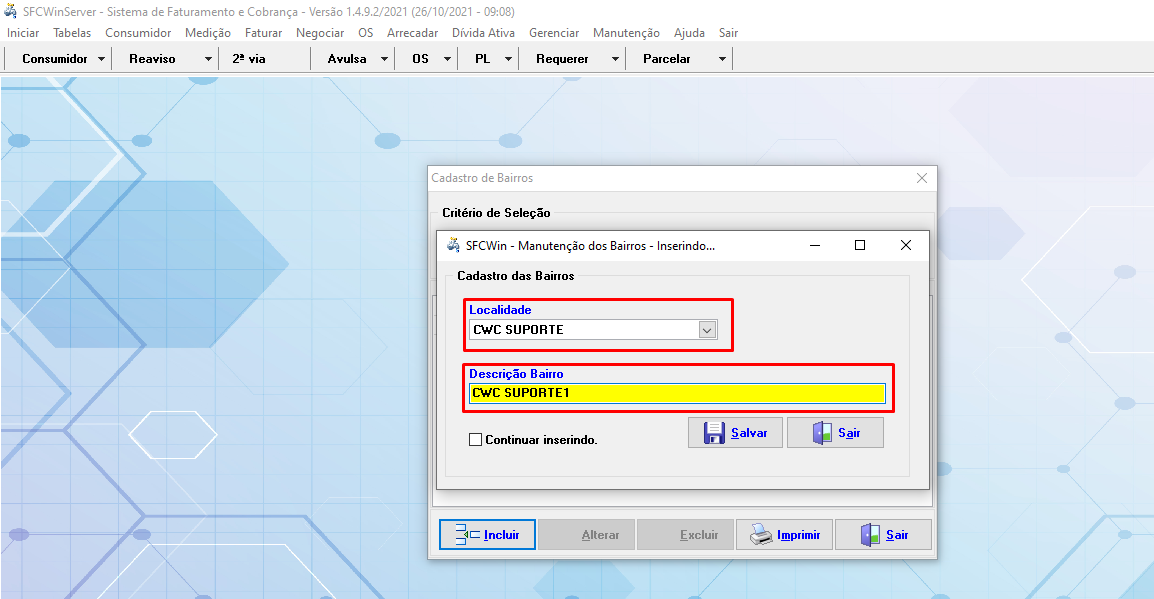The image size is (1154, 599).
Task: Enable the Continuar inserindo checkbox
Action: point(476,439)
